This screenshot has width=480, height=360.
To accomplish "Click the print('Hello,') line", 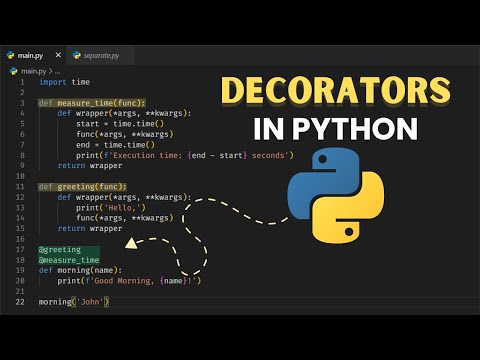I will (x=111, y=208).
